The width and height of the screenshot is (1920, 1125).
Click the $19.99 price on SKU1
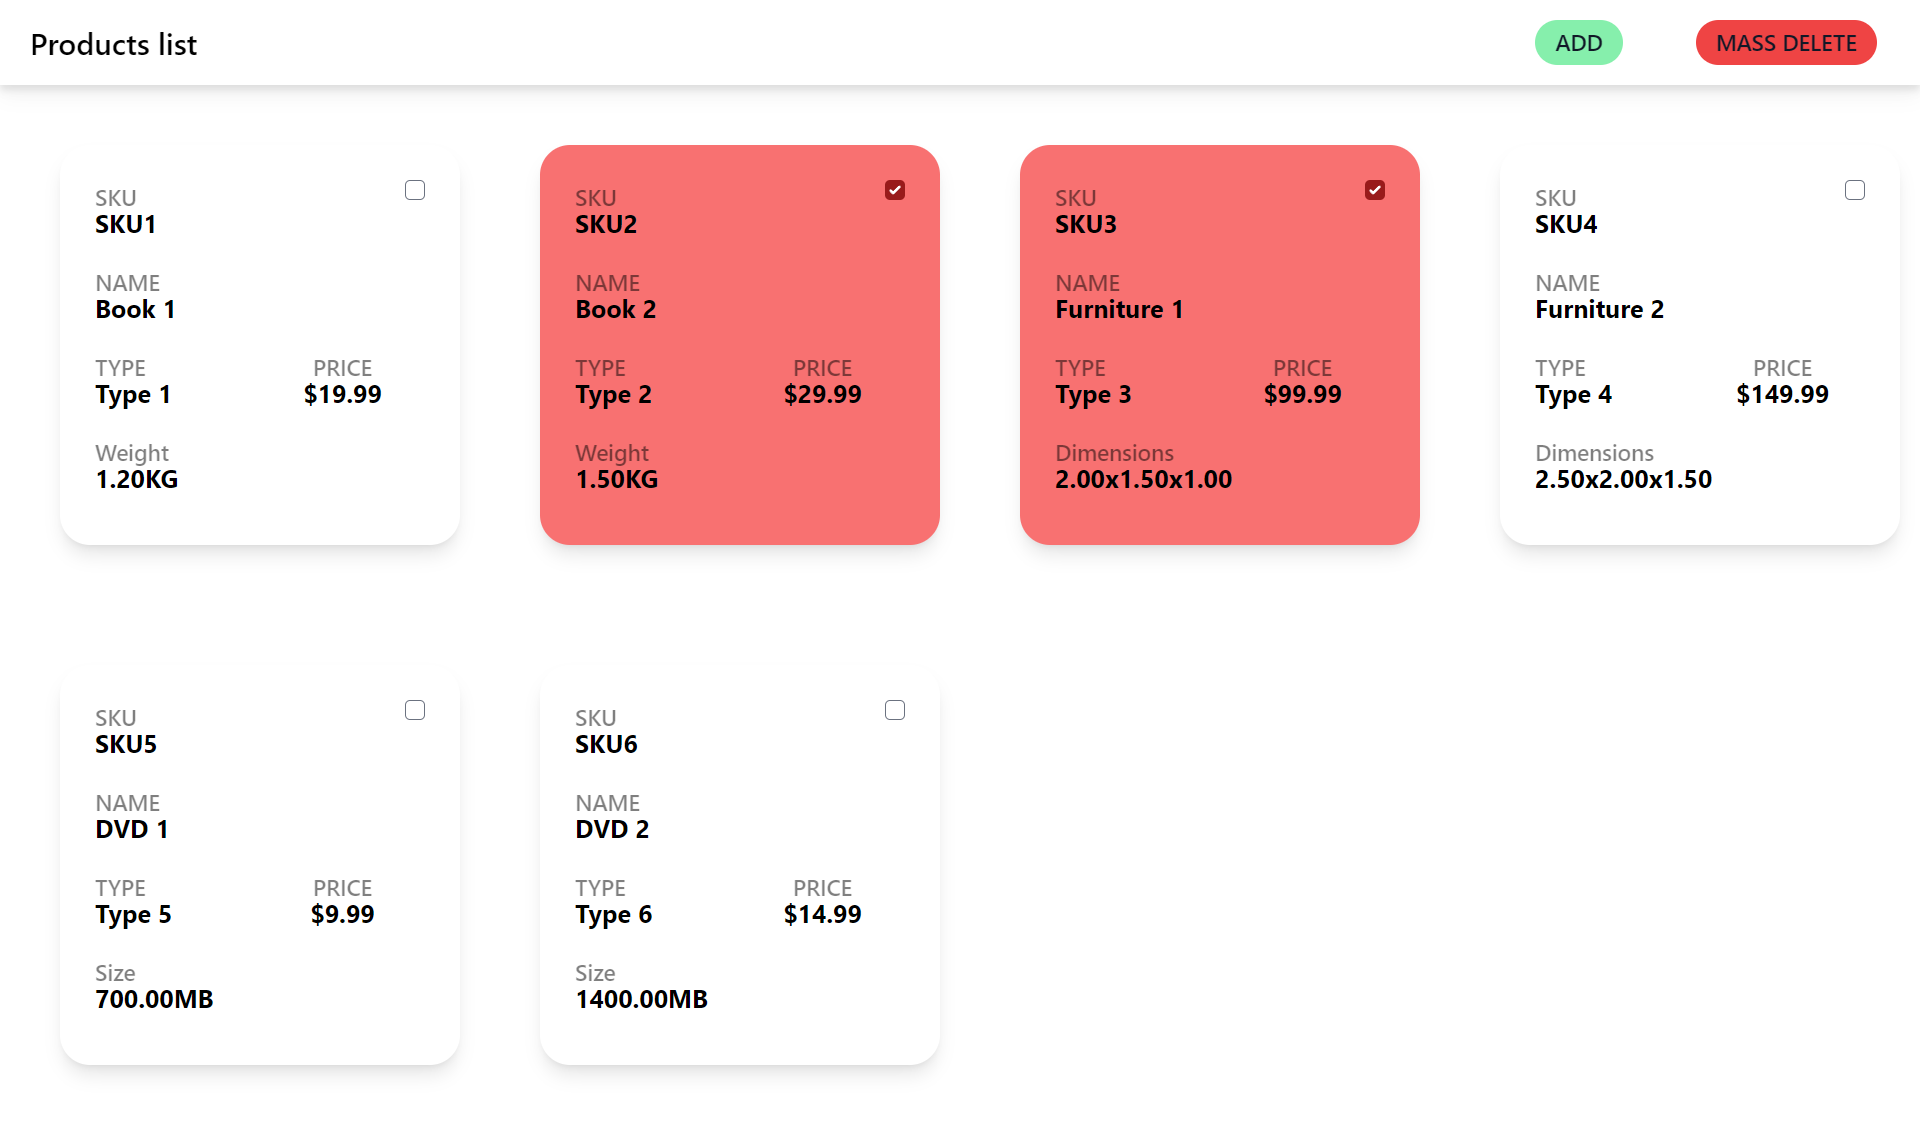[342, 395]
